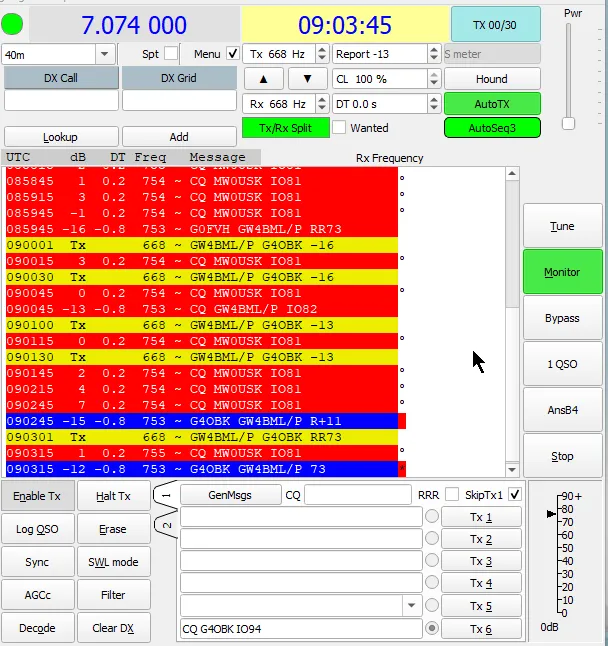608x646 pixels.
Task: Click the signal level meter marker
Action: coord(551,514)
